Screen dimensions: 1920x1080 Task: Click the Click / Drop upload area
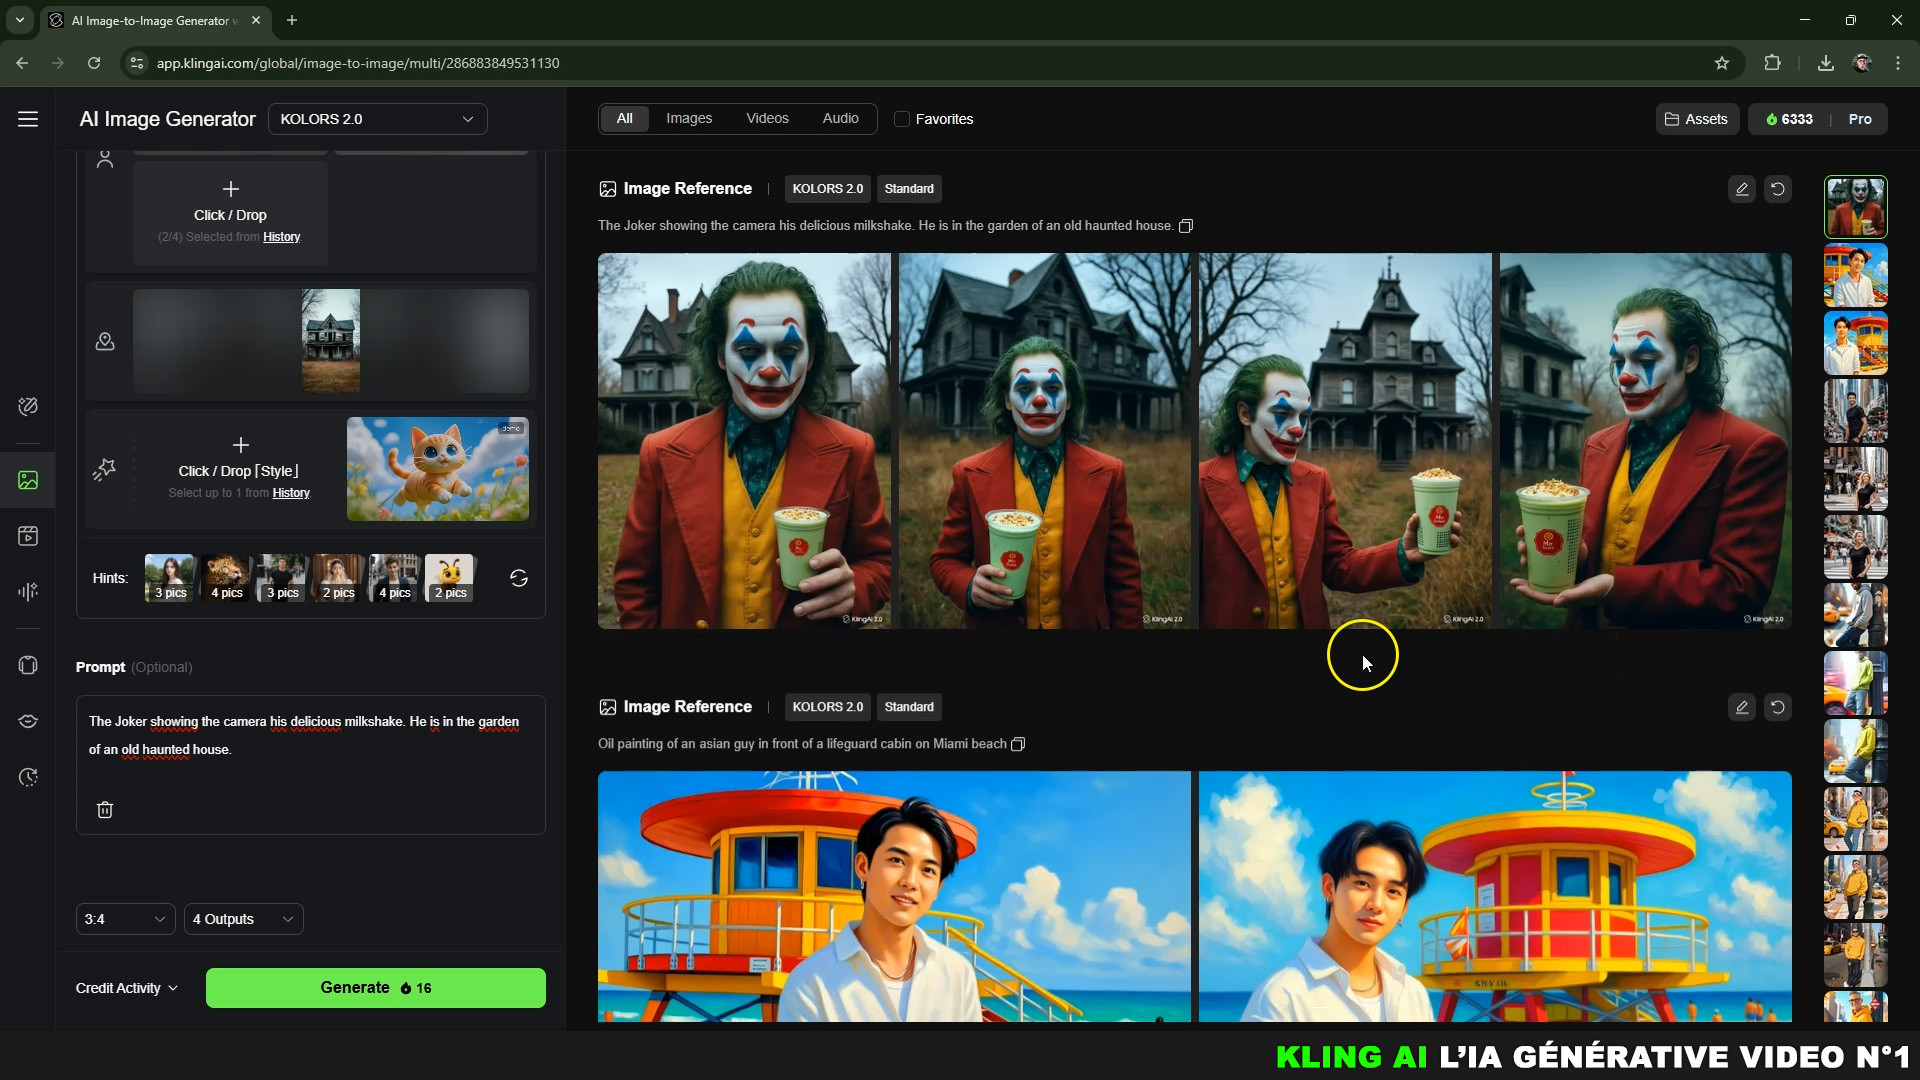point(230,213)
